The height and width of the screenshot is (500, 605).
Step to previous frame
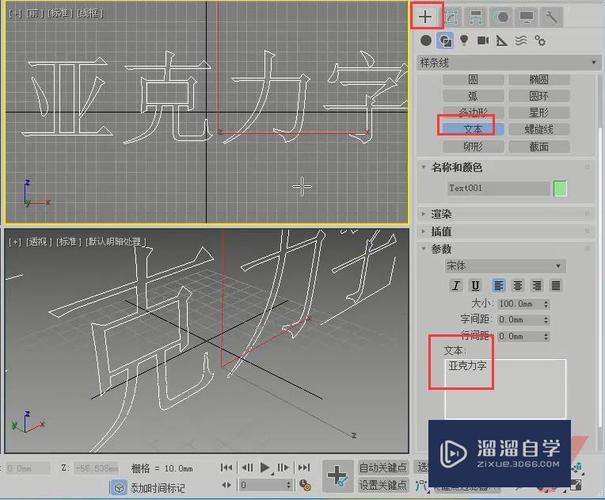click(x=247, y=468)
